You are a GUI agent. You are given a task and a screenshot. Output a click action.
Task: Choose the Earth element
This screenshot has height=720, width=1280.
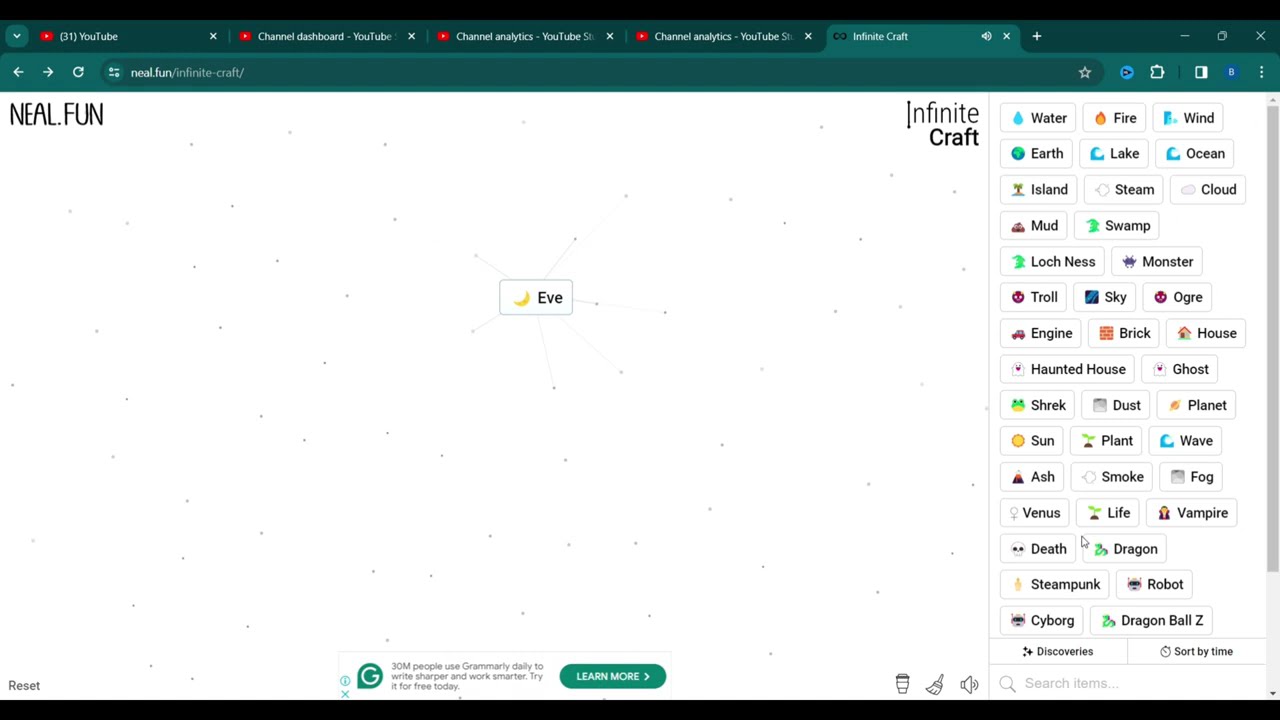point(1036,154)
